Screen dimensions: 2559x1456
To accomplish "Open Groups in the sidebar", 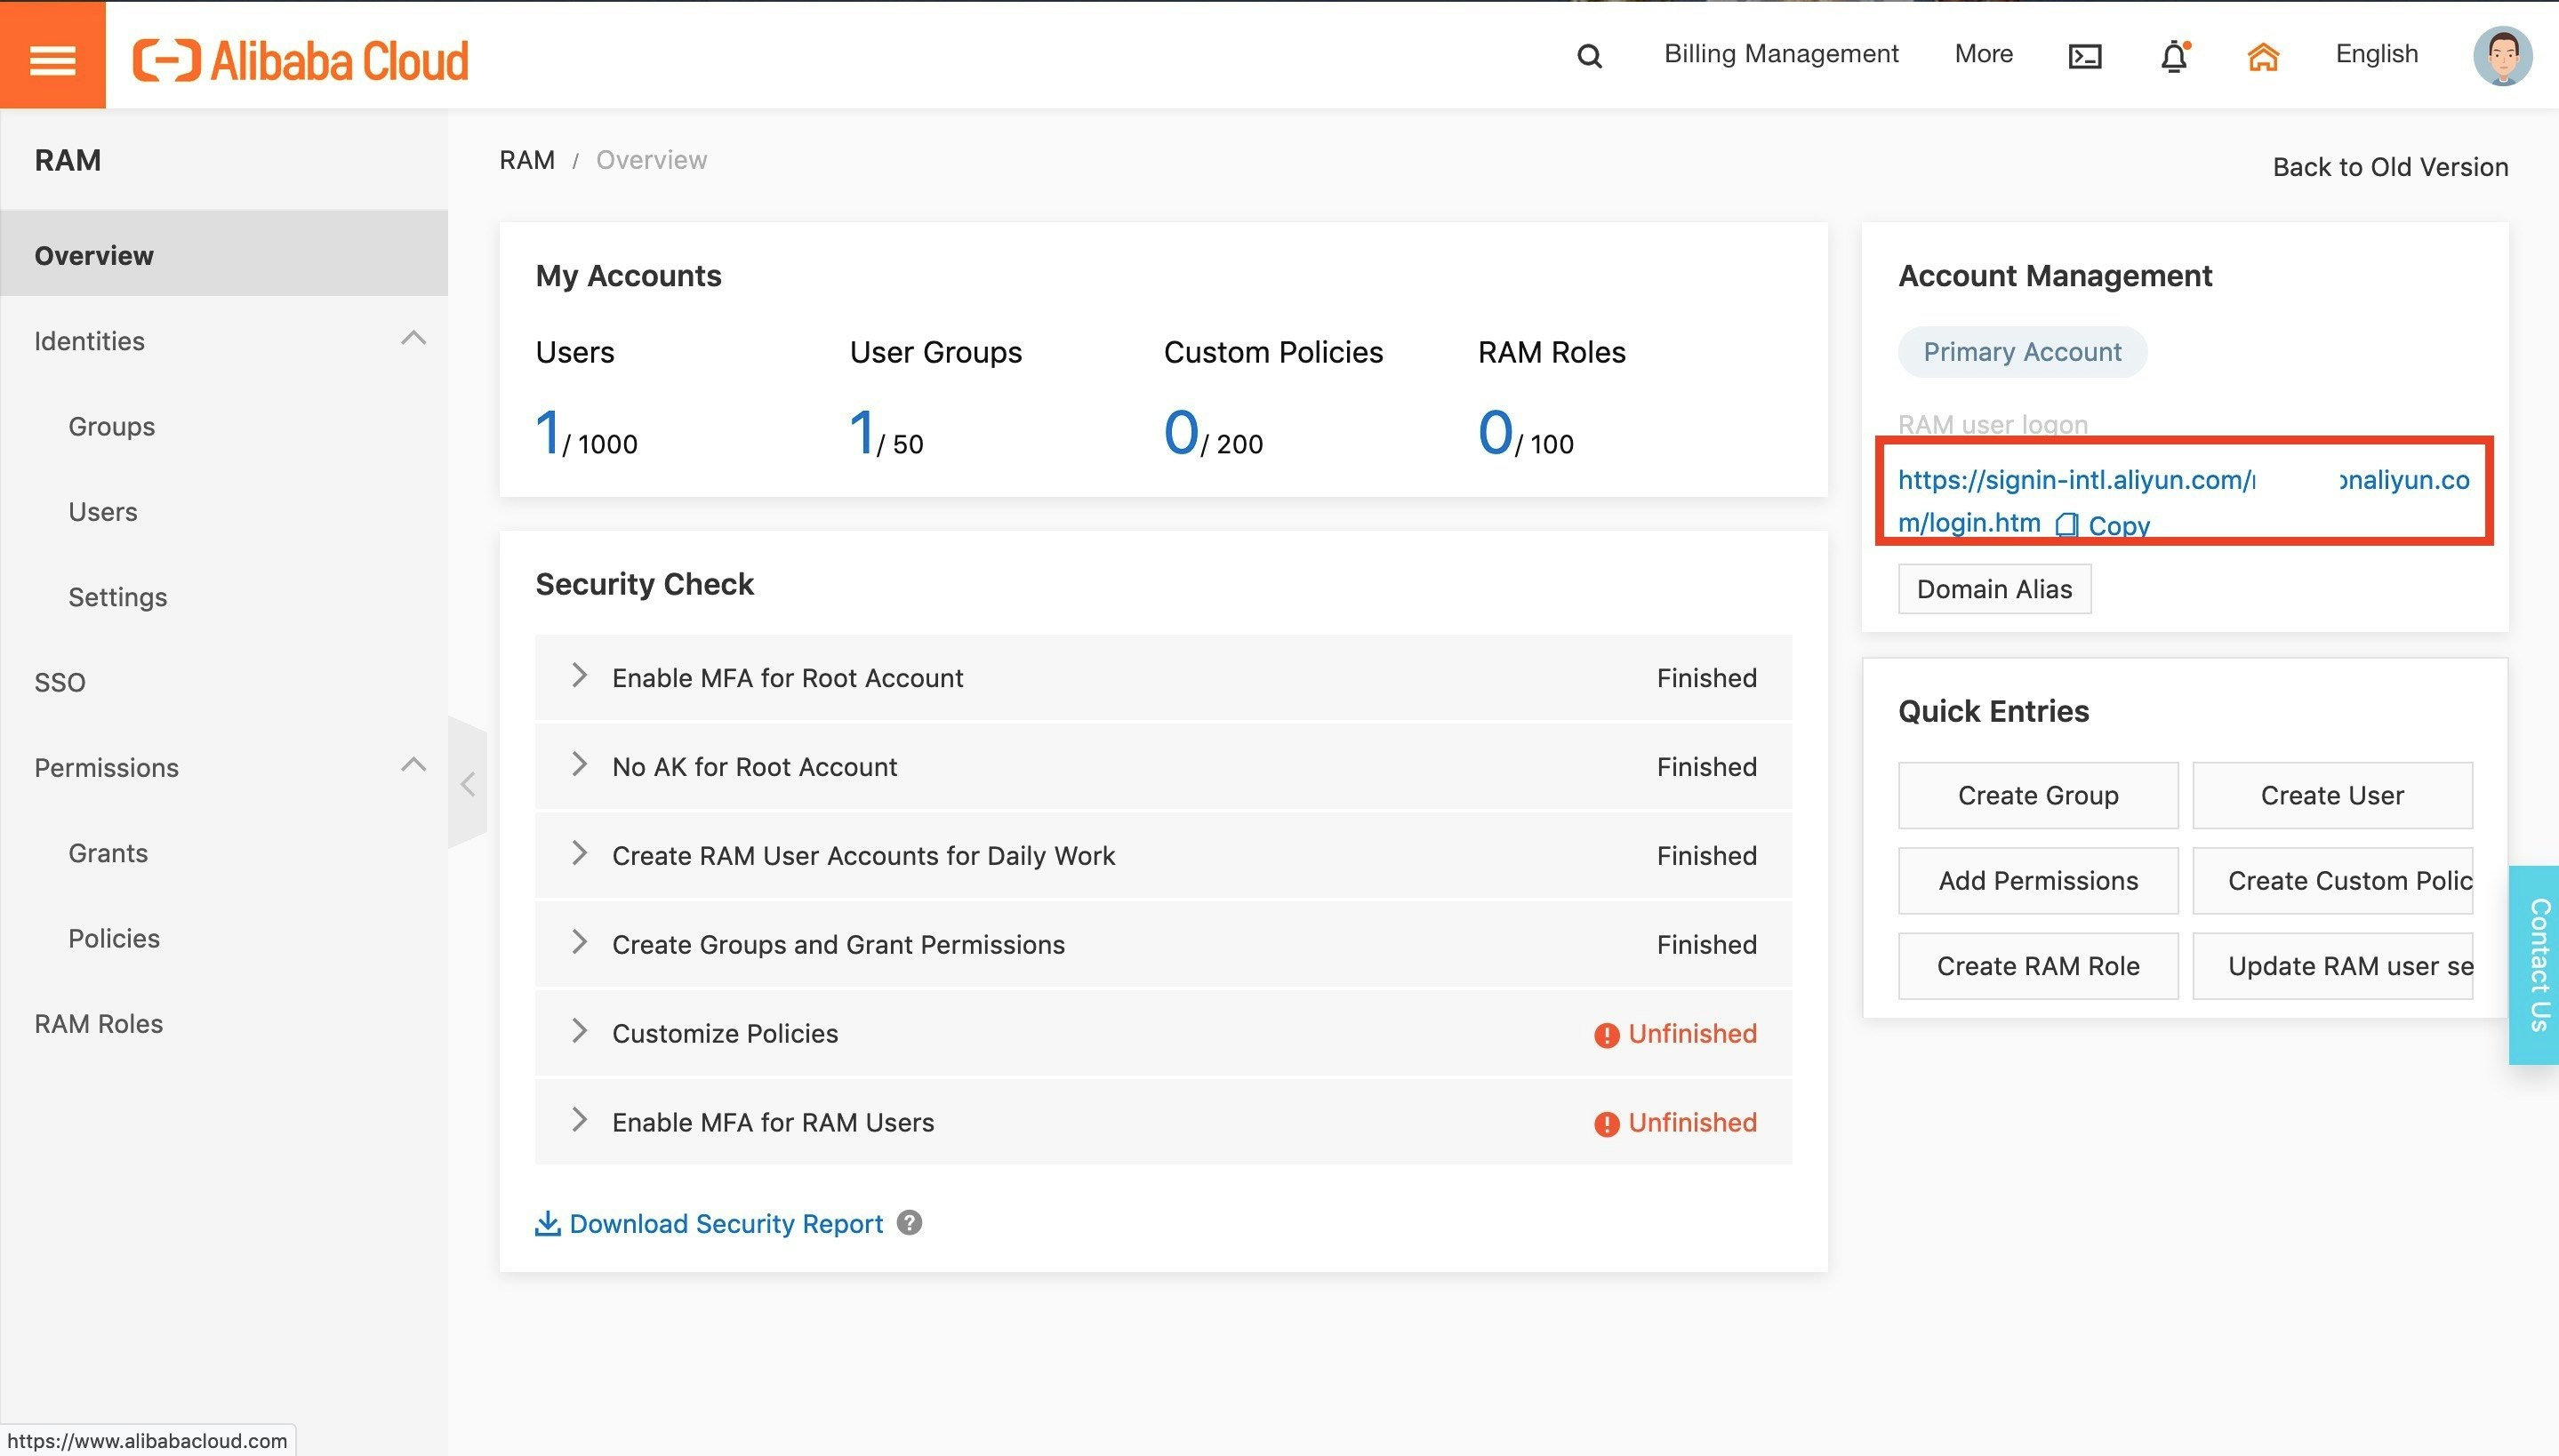I will [x=112, y=426].
